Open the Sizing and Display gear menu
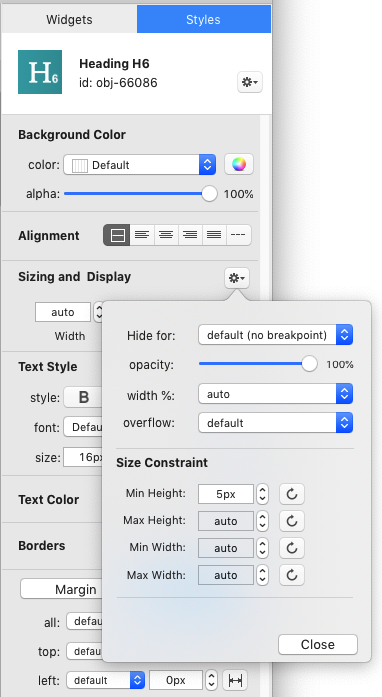382x697 pixels. point(237,278)
